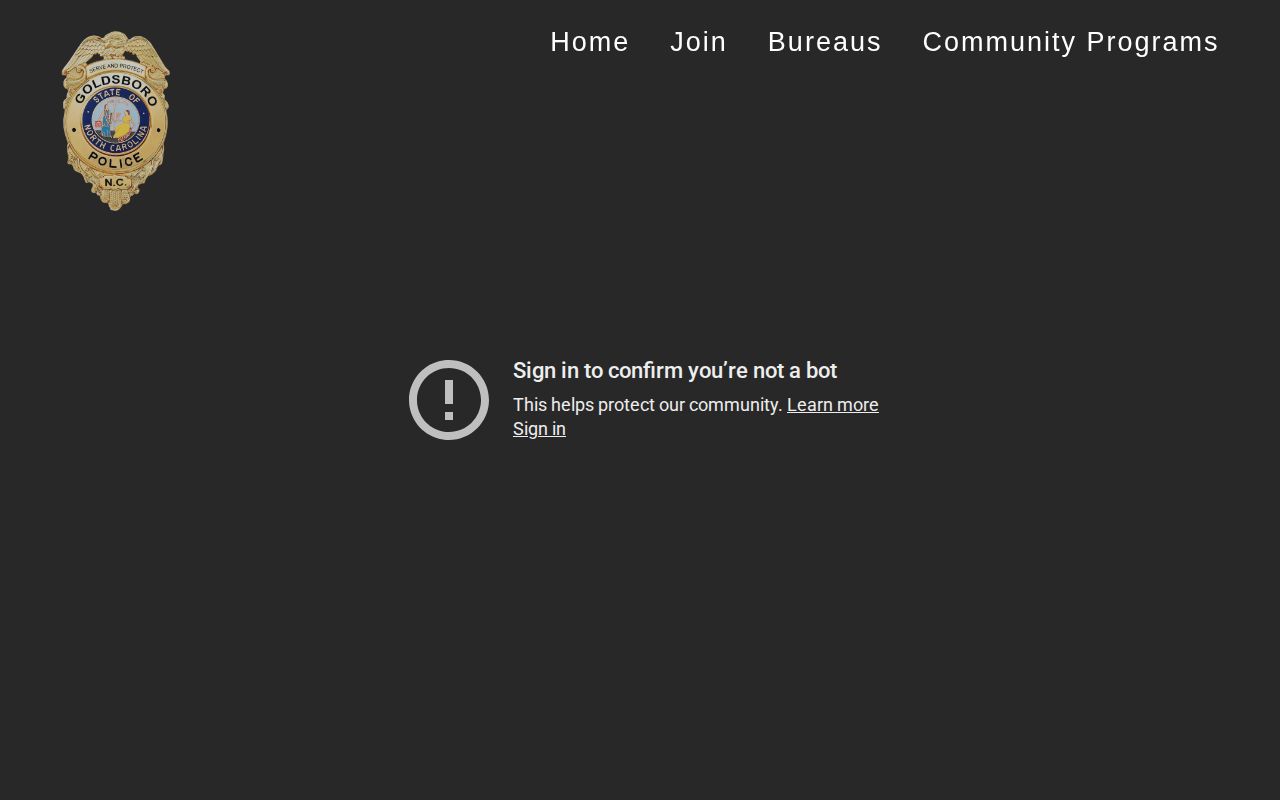The width and height of the screenshot is (1280, 800).
Task: Click the 'This helps protect our community.' text
Action: pos(647,405)
